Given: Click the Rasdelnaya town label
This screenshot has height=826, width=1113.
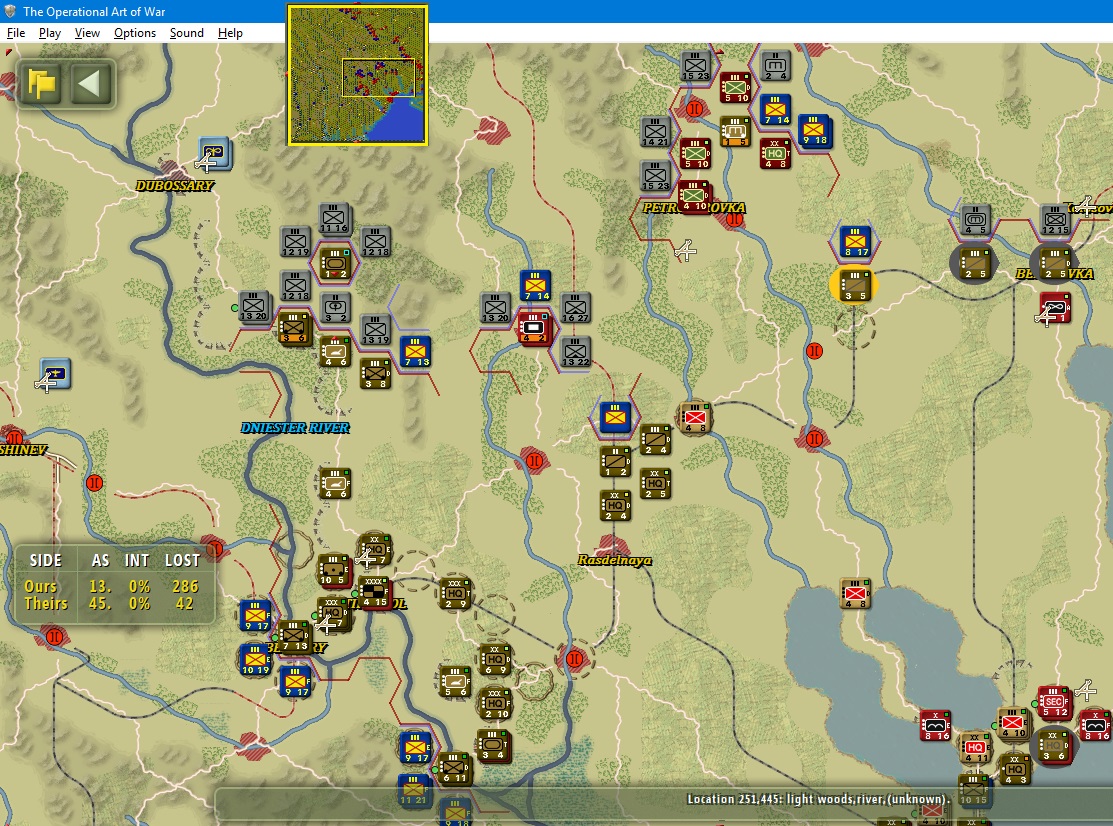Looking at the screenshot, I should pyautogui.click(x=615, y=561).
